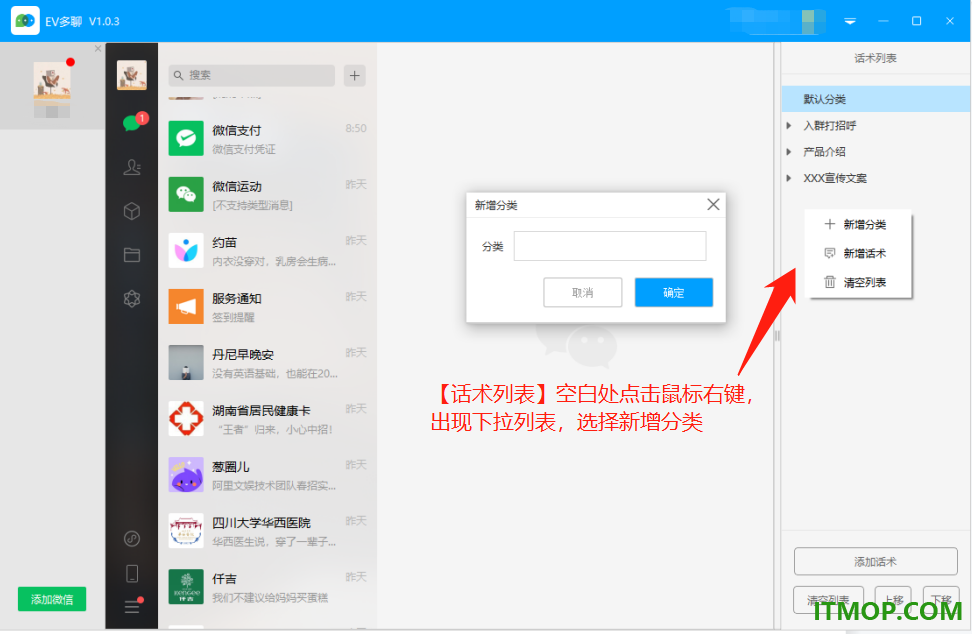The height and width of the screenshot is (634, 972).
Task: Open the 约苗 chat
Action: click(x=267, y=250)
